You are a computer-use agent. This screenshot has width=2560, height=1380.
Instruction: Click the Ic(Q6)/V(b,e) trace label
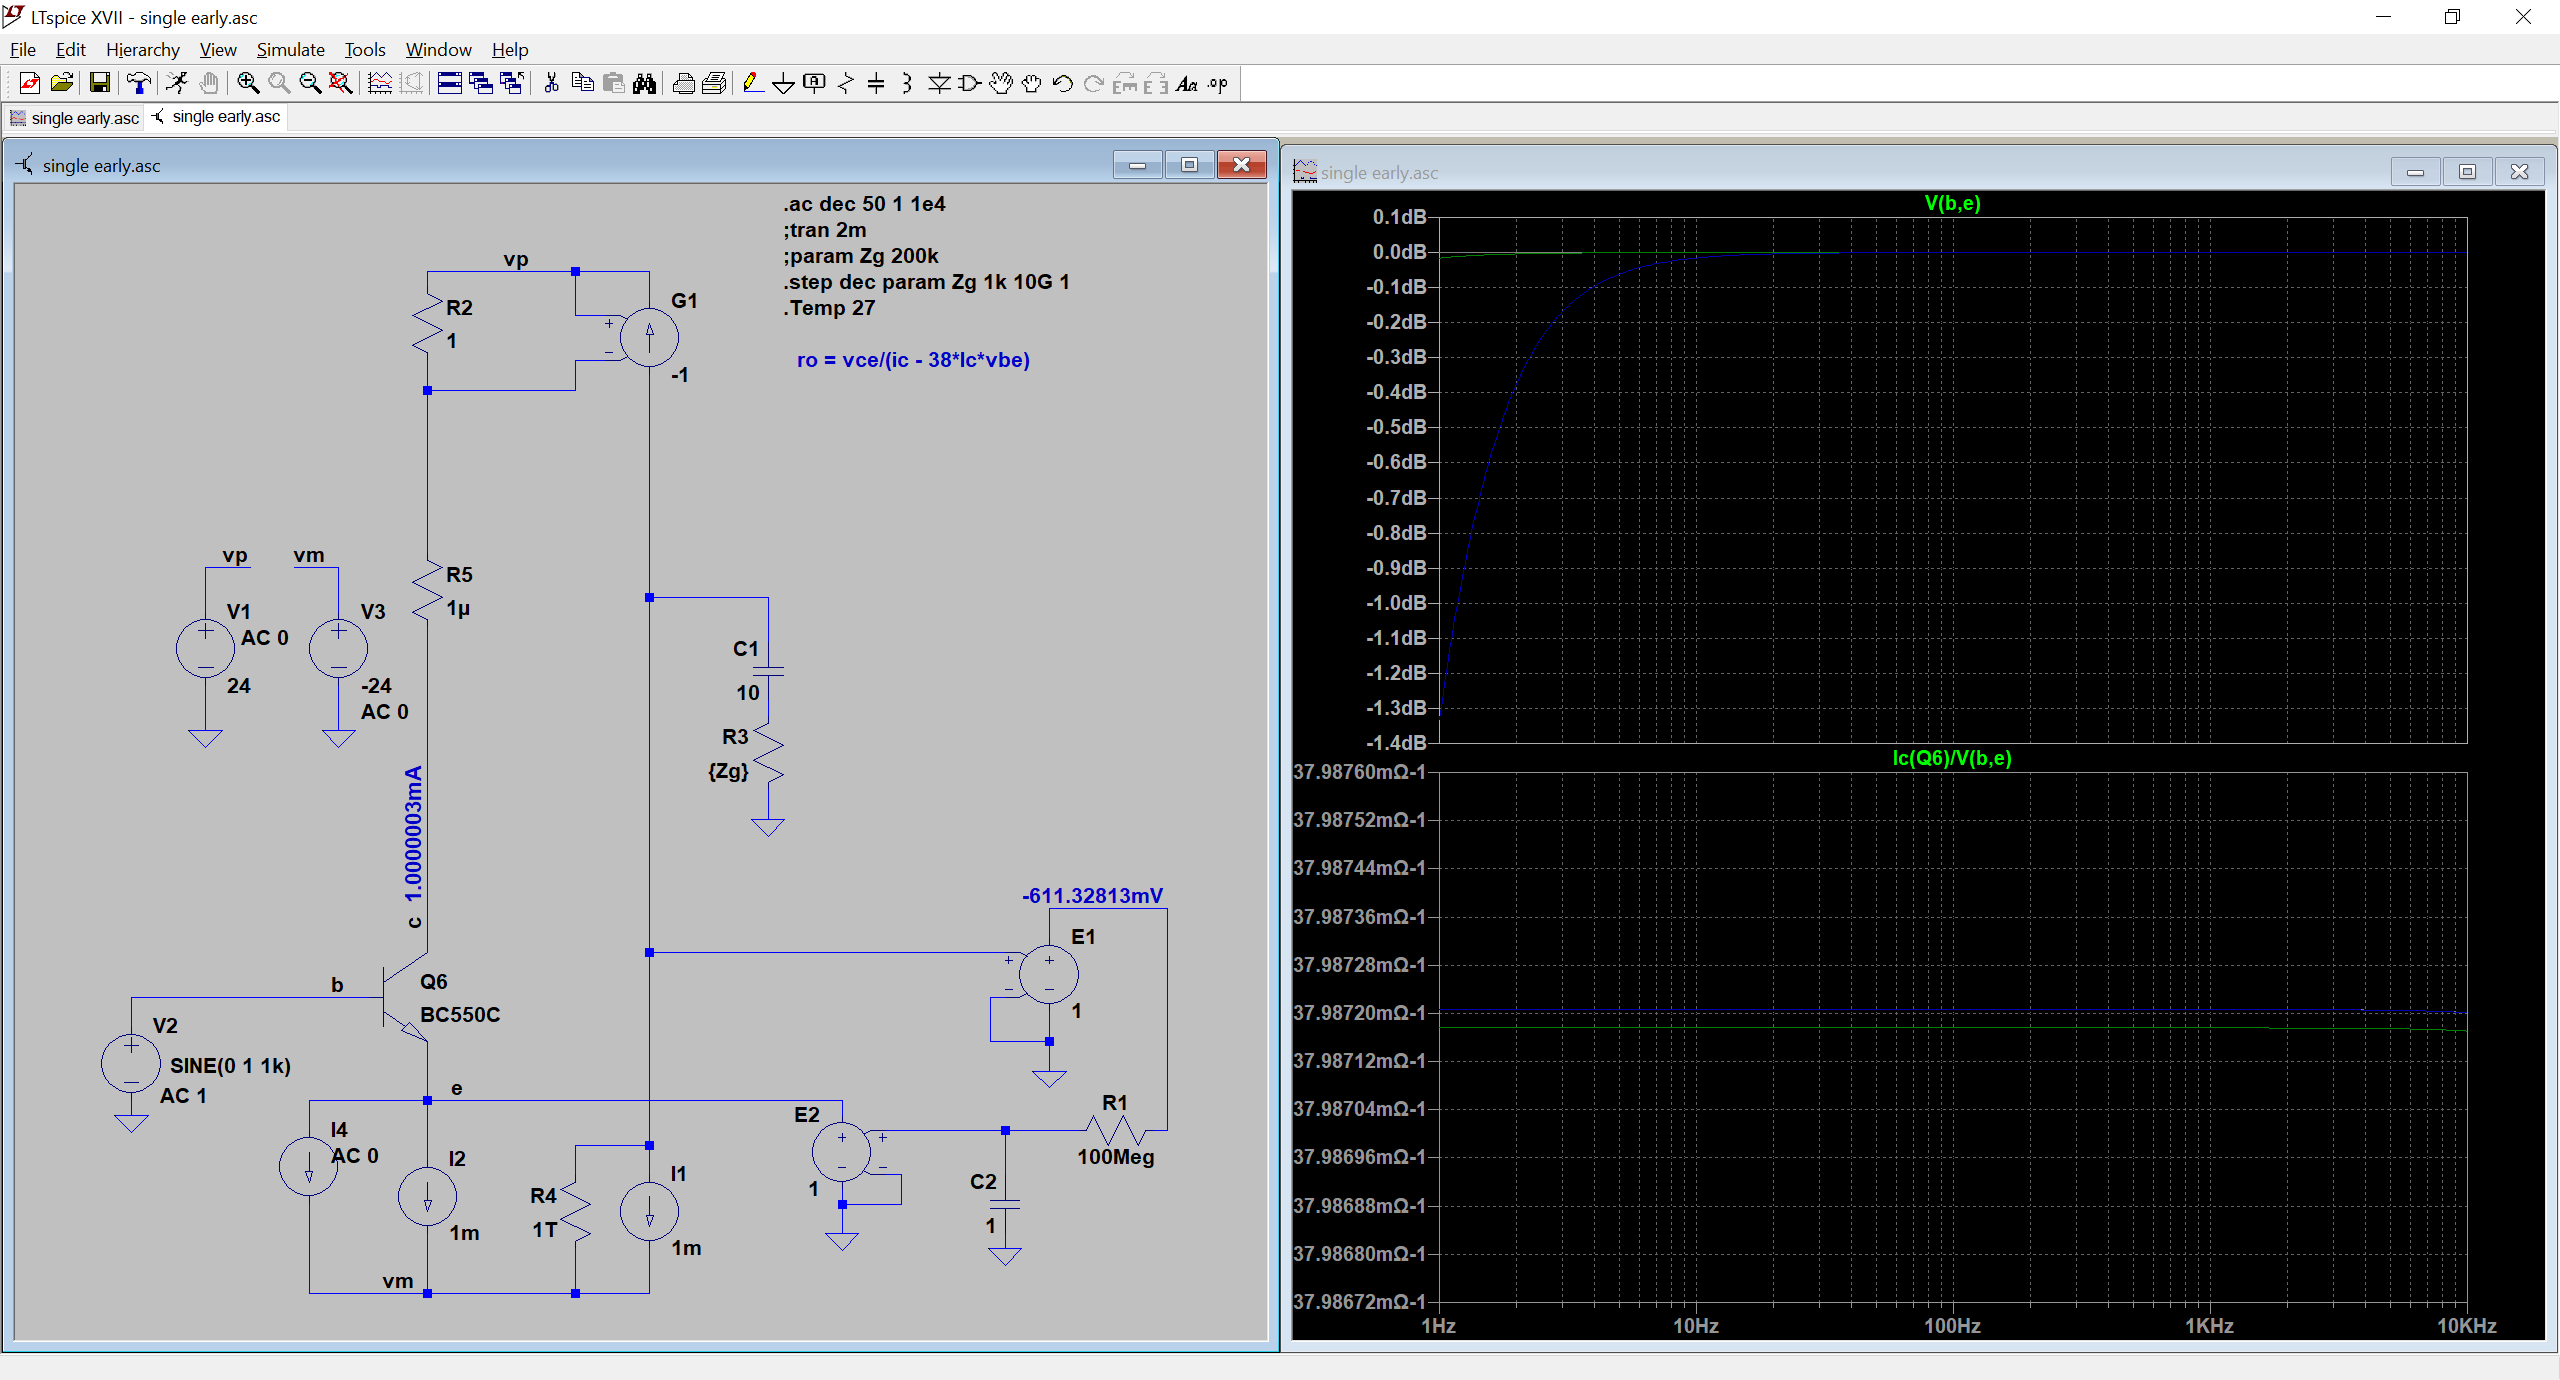pos(1952,758)
